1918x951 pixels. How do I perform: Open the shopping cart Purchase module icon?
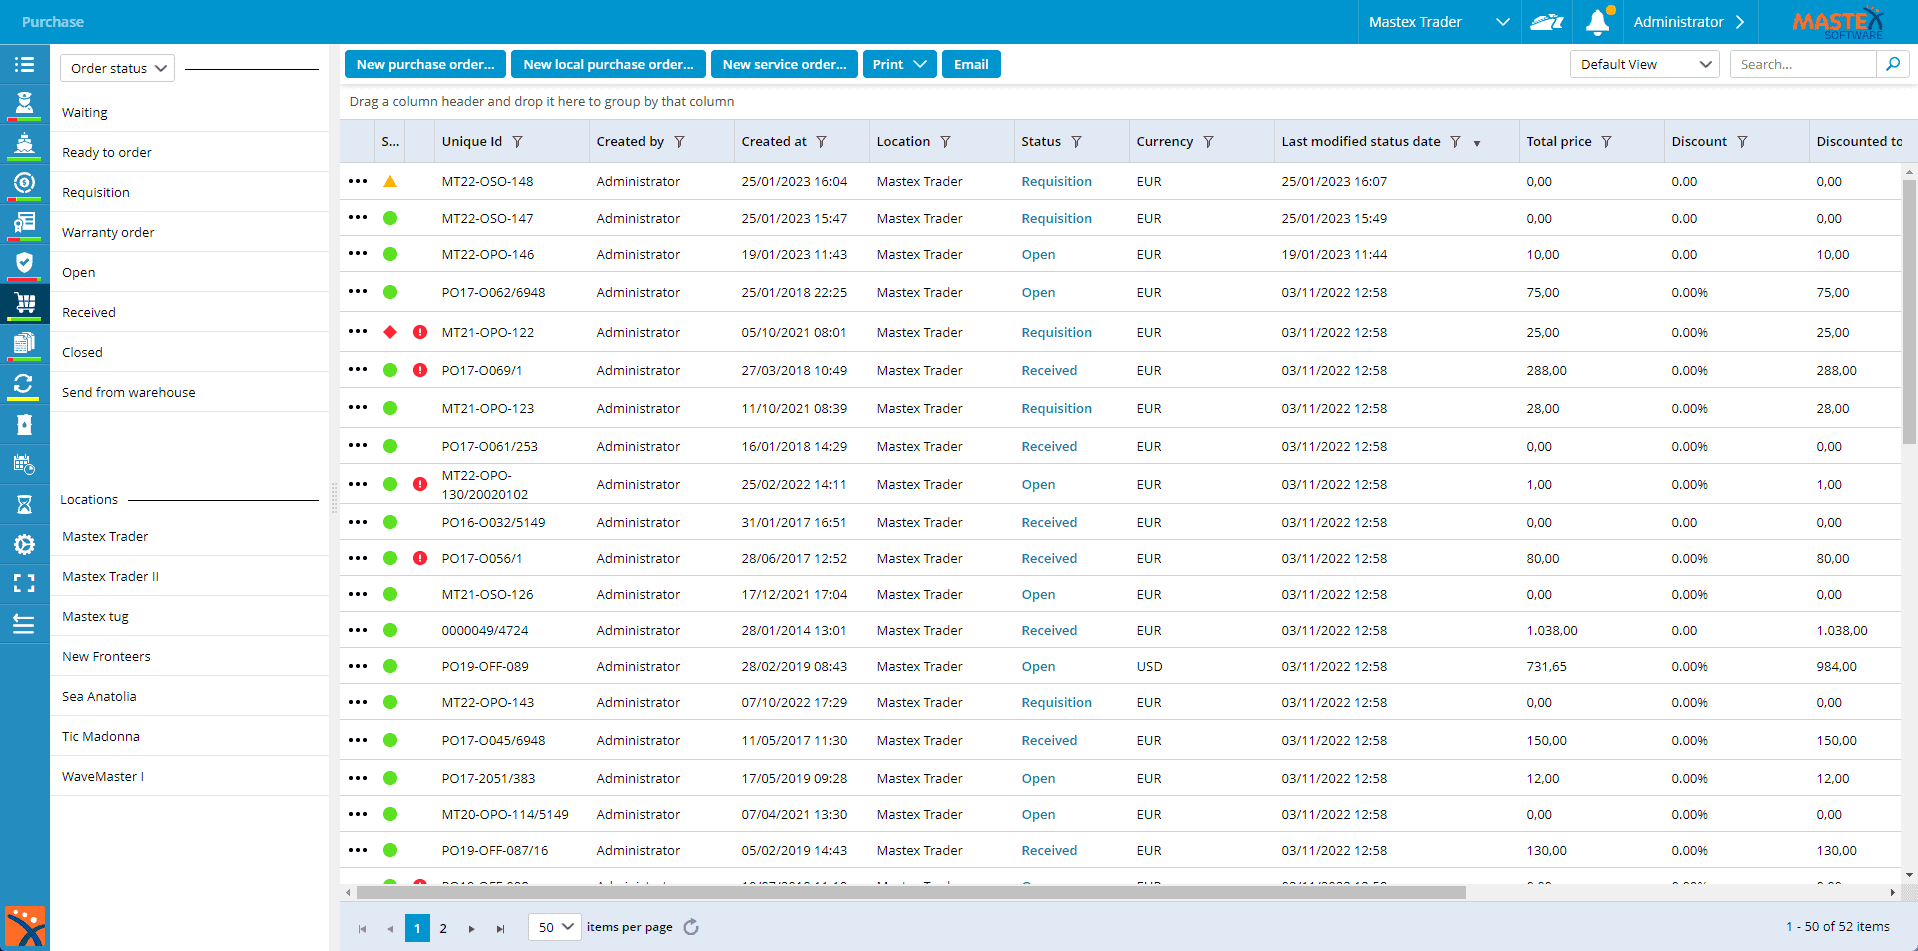pos(24,303)
